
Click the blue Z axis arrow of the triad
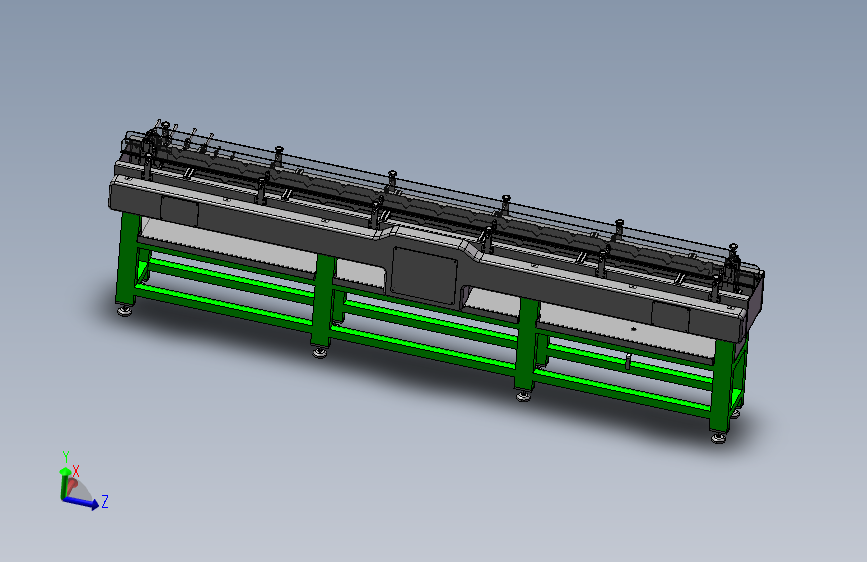point(81,502)
